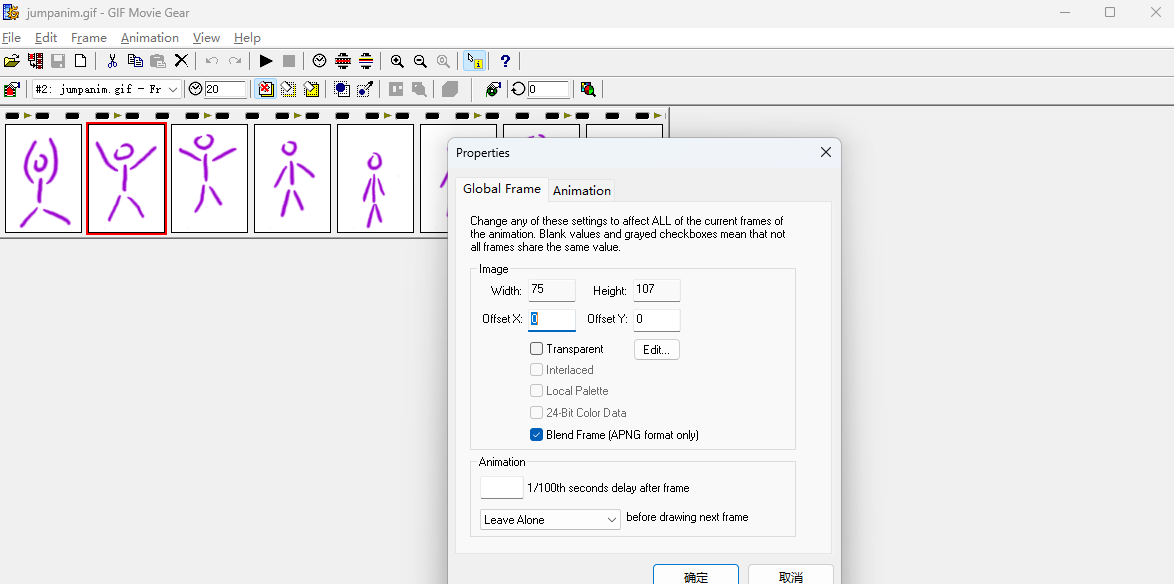Play the animation preview
This screenshot has width=1174, height=584.
tap(266, 61)
